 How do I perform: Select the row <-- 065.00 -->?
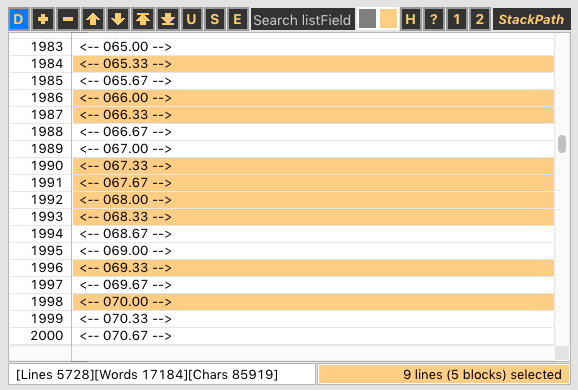pyautogui.click(x=313, y=47)
